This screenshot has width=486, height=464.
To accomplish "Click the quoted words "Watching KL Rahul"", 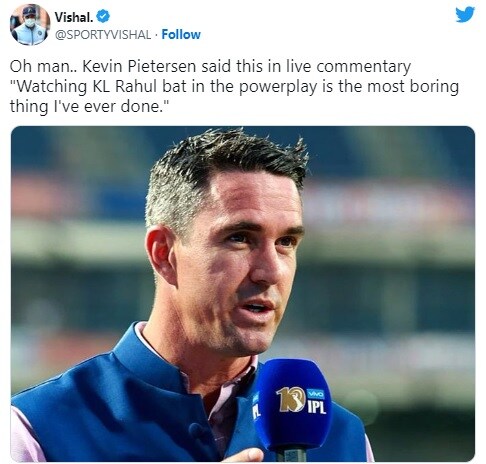I will [85, 86].
